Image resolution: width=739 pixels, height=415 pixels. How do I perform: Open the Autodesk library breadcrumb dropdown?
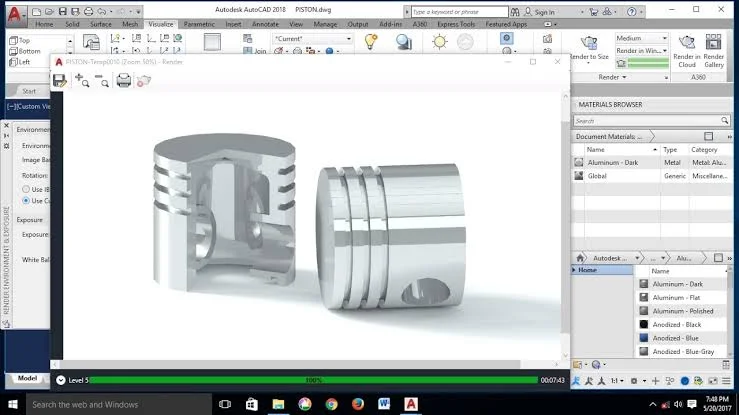(637, 258)
